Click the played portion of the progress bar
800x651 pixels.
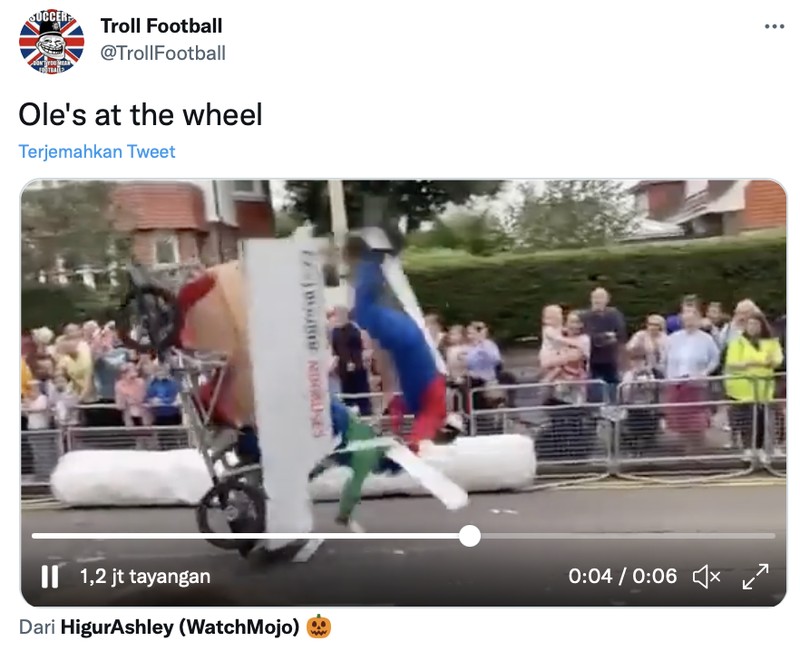pyautogui.click(x=250, y=536)
